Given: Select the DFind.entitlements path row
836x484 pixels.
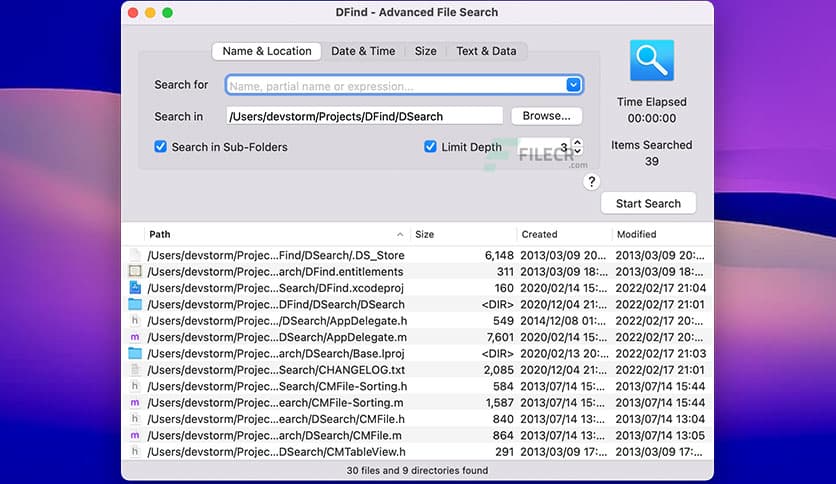Looking at the screenshot, I should pyautogui.click(x=275, y=271).
